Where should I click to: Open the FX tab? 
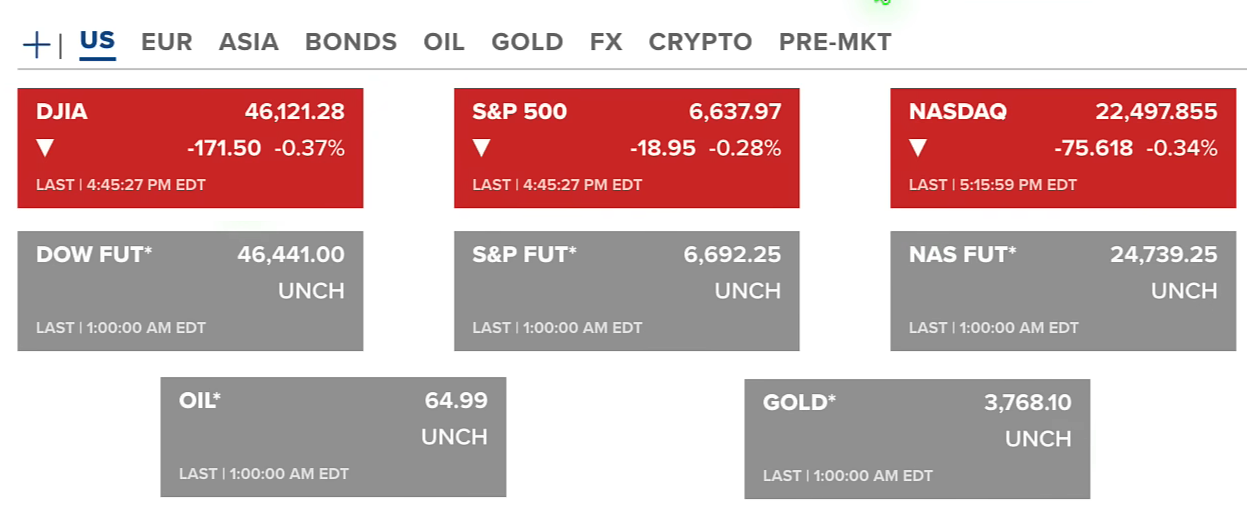coord(606,42)
